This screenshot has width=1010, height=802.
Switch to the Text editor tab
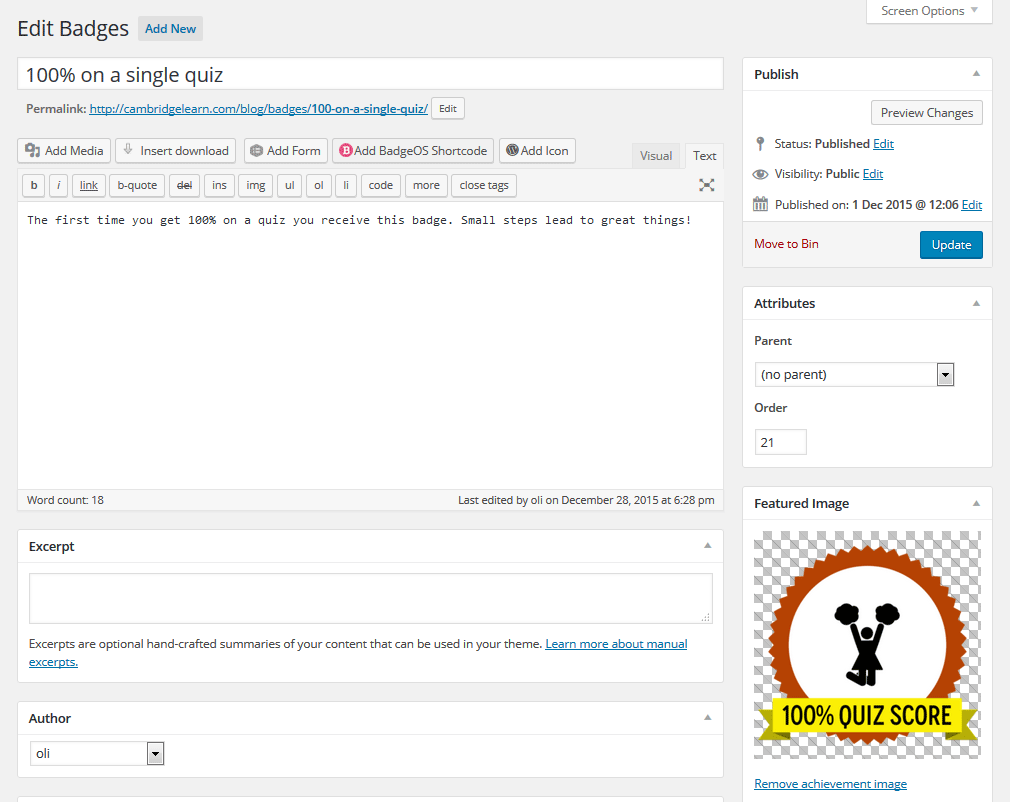[x=705, y=155]
